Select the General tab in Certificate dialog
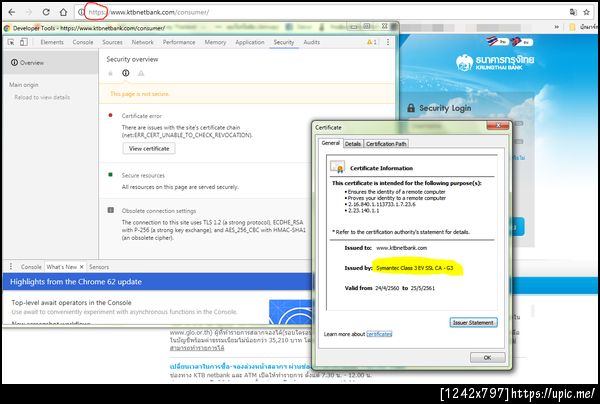This screenshot has width=600, height=404. tap(330, 143)
